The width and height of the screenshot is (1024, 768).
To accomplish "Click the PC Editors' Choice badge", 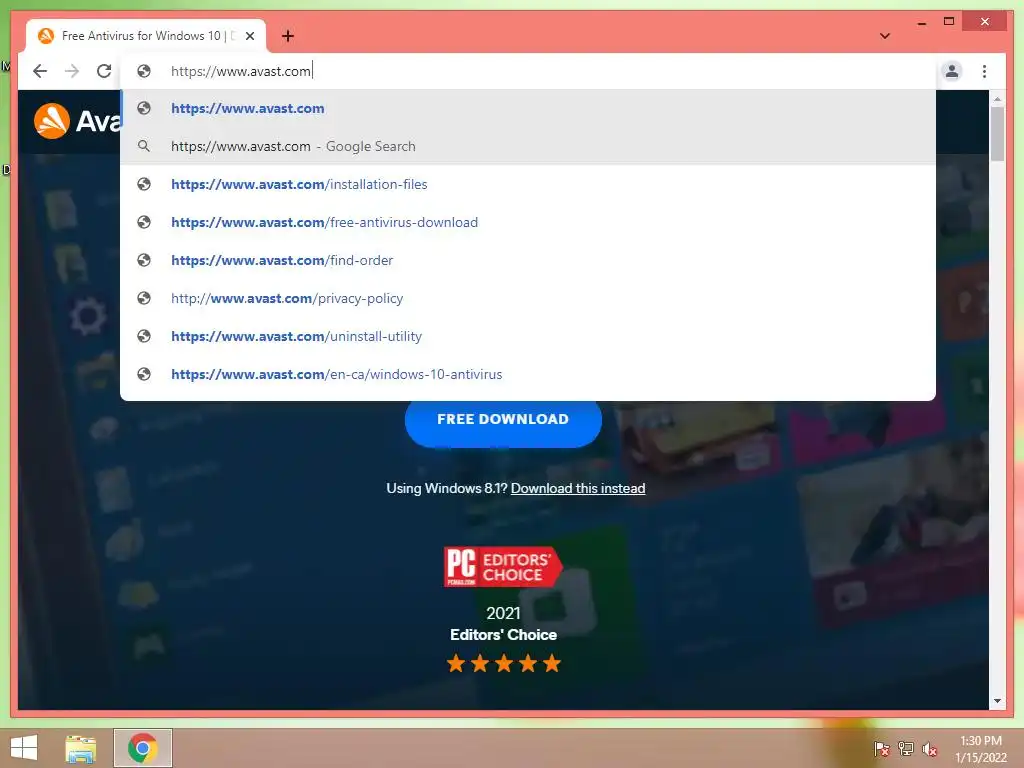I will pyautogui.click(x=503, y=566).
